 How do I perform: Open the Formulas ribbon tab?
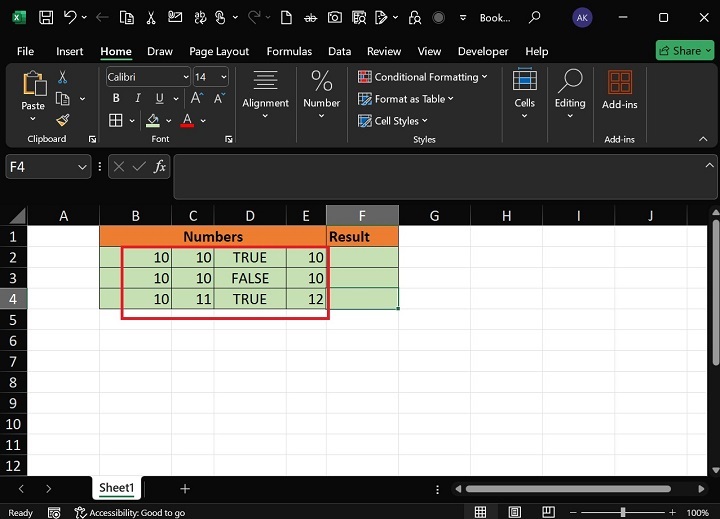(288, 51)
